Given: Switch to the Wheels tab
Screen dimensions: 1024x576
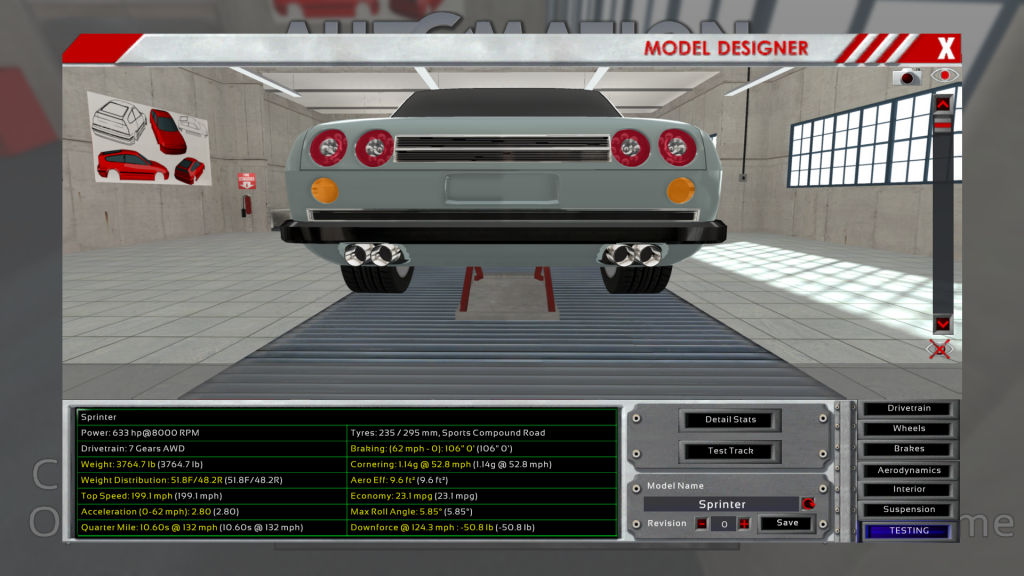Looking at the screenshot, I should point(909,429).
